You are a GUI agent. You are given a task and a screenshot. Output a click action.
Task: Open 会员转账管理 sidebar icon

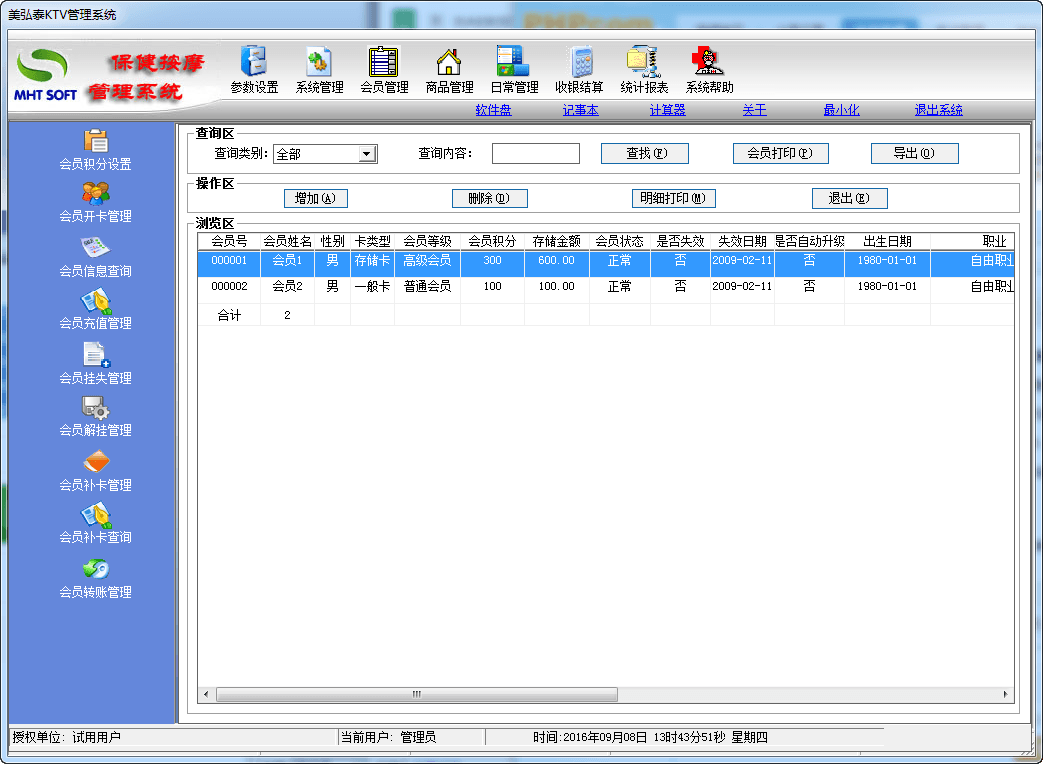95,569
